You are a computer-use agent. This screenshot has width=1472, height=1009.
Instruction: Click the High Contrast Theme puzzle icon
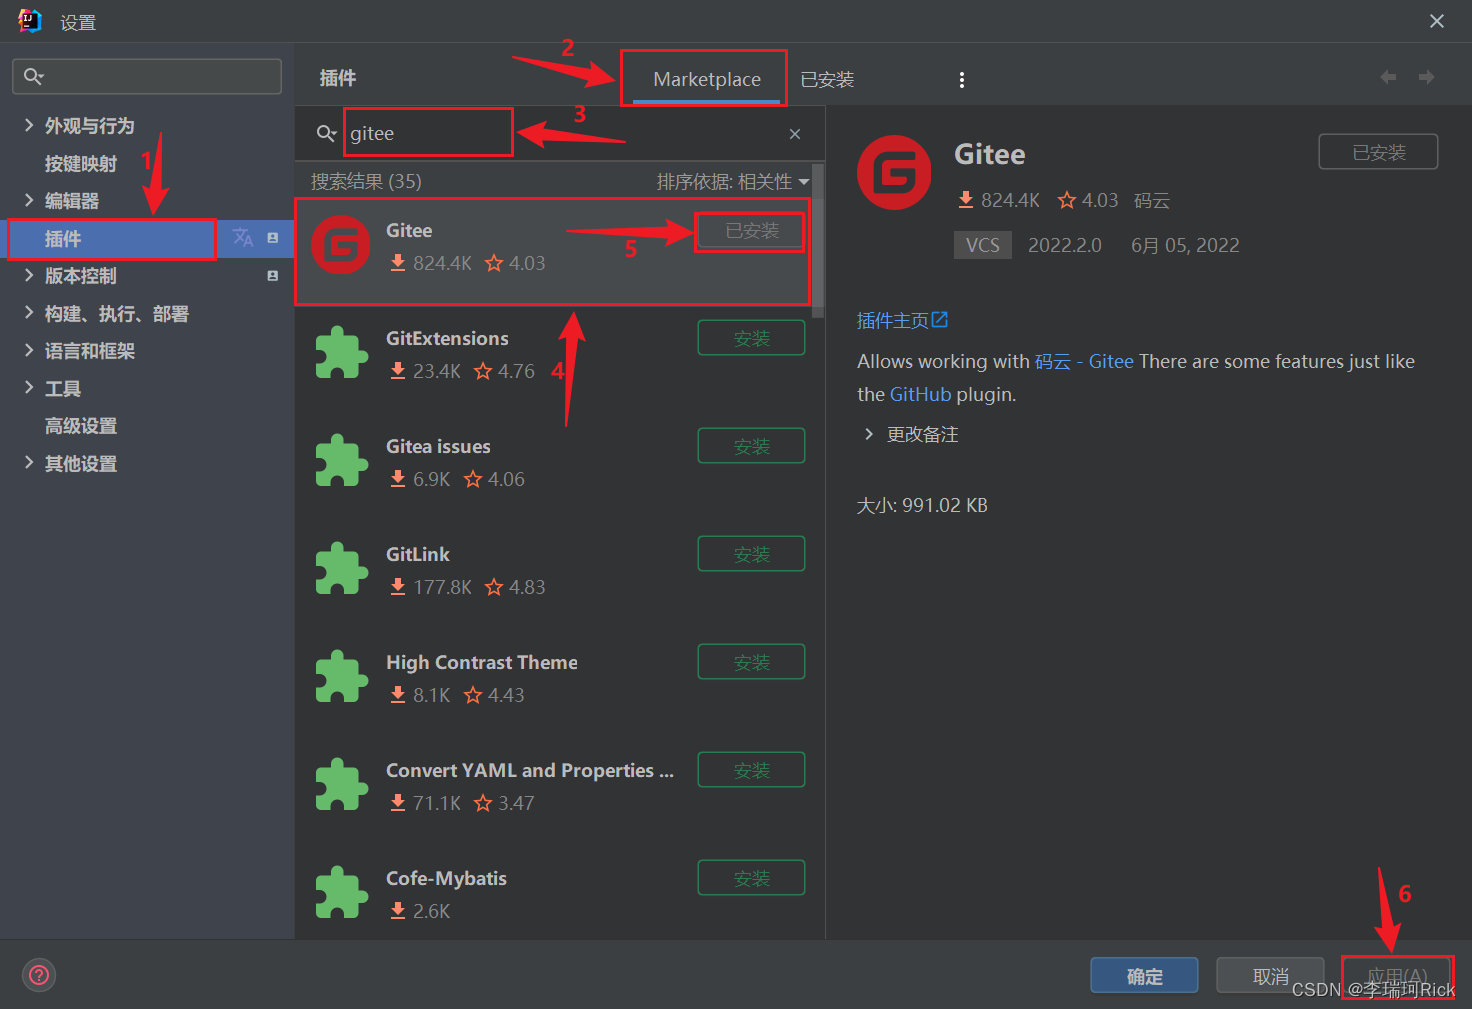click(x=341, y=677)
